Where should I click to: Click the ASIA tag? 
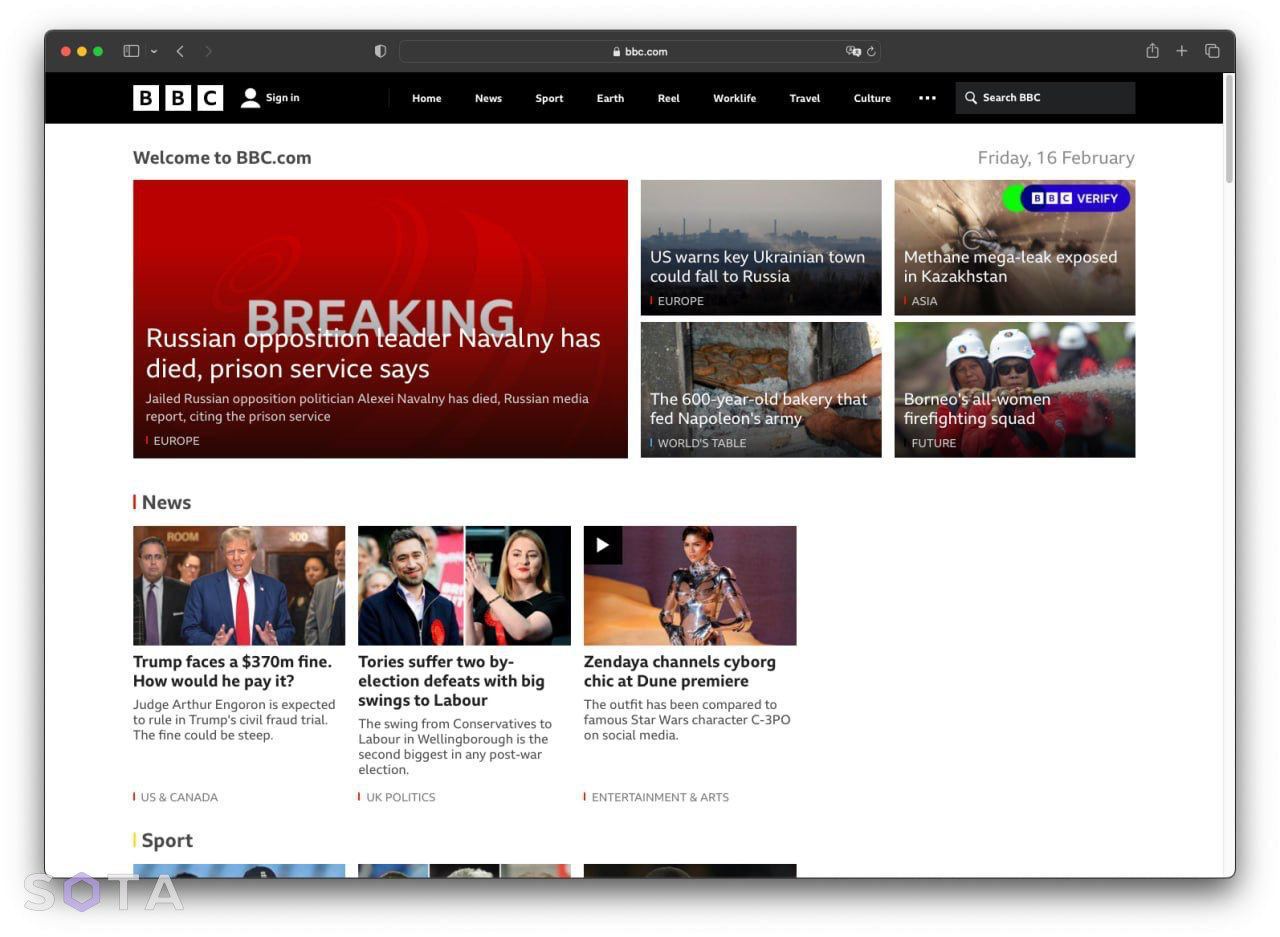(x=924, y=301)
